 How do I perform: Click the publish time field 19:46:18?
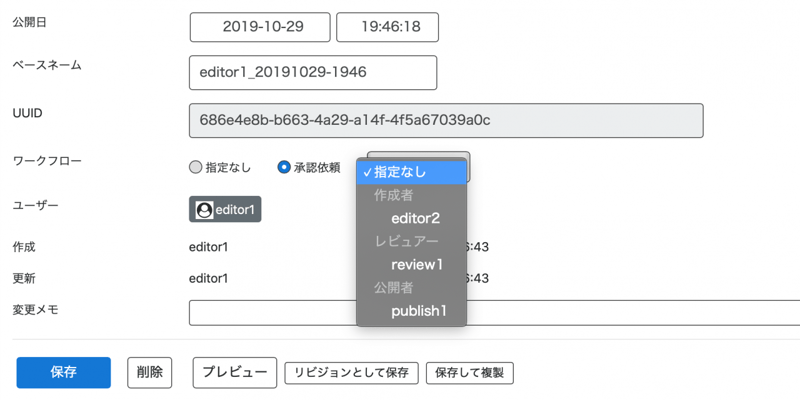click(x=387, y=27)
